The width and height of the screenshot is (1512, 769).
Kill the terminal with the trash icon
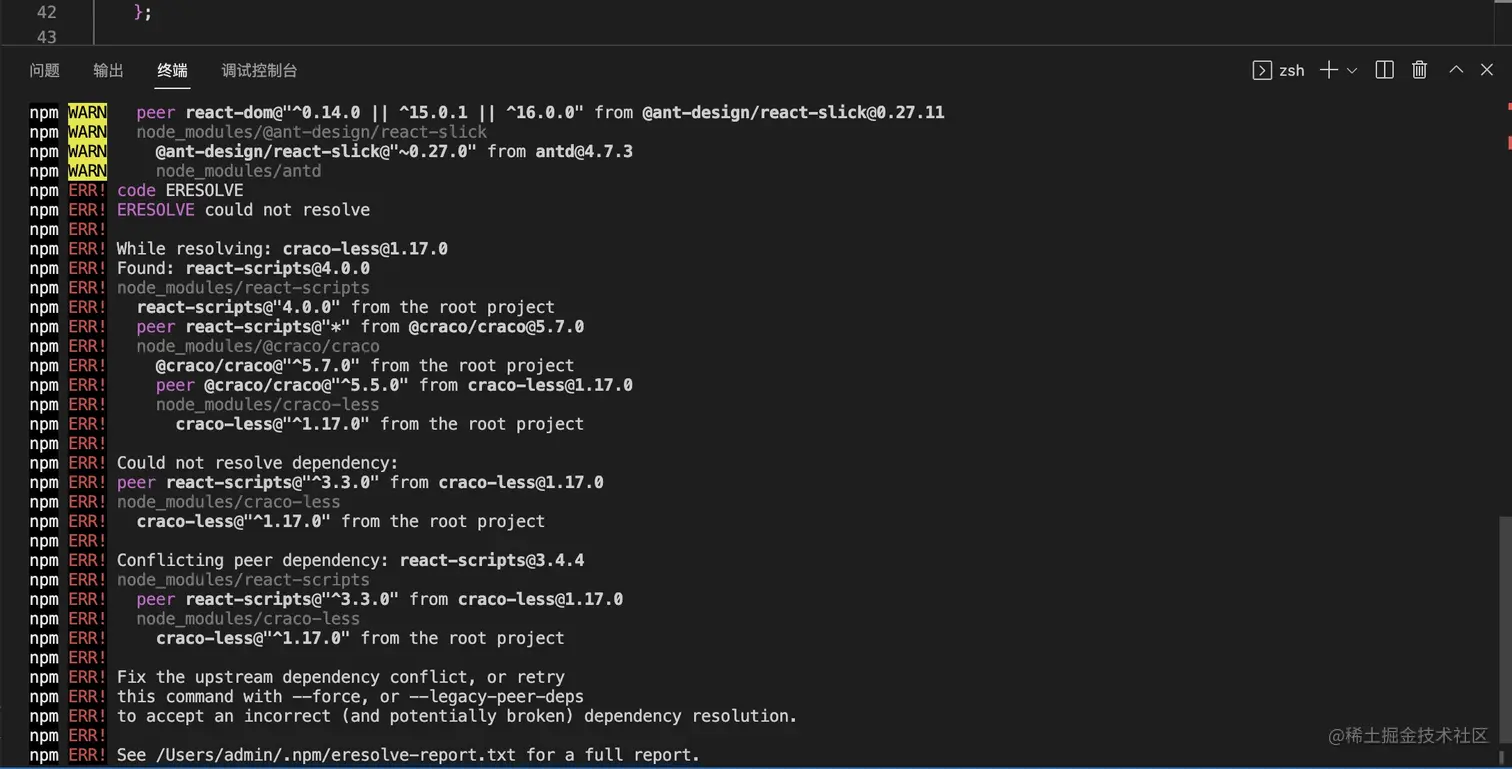pyautogui.click(x=1419, y=70)
